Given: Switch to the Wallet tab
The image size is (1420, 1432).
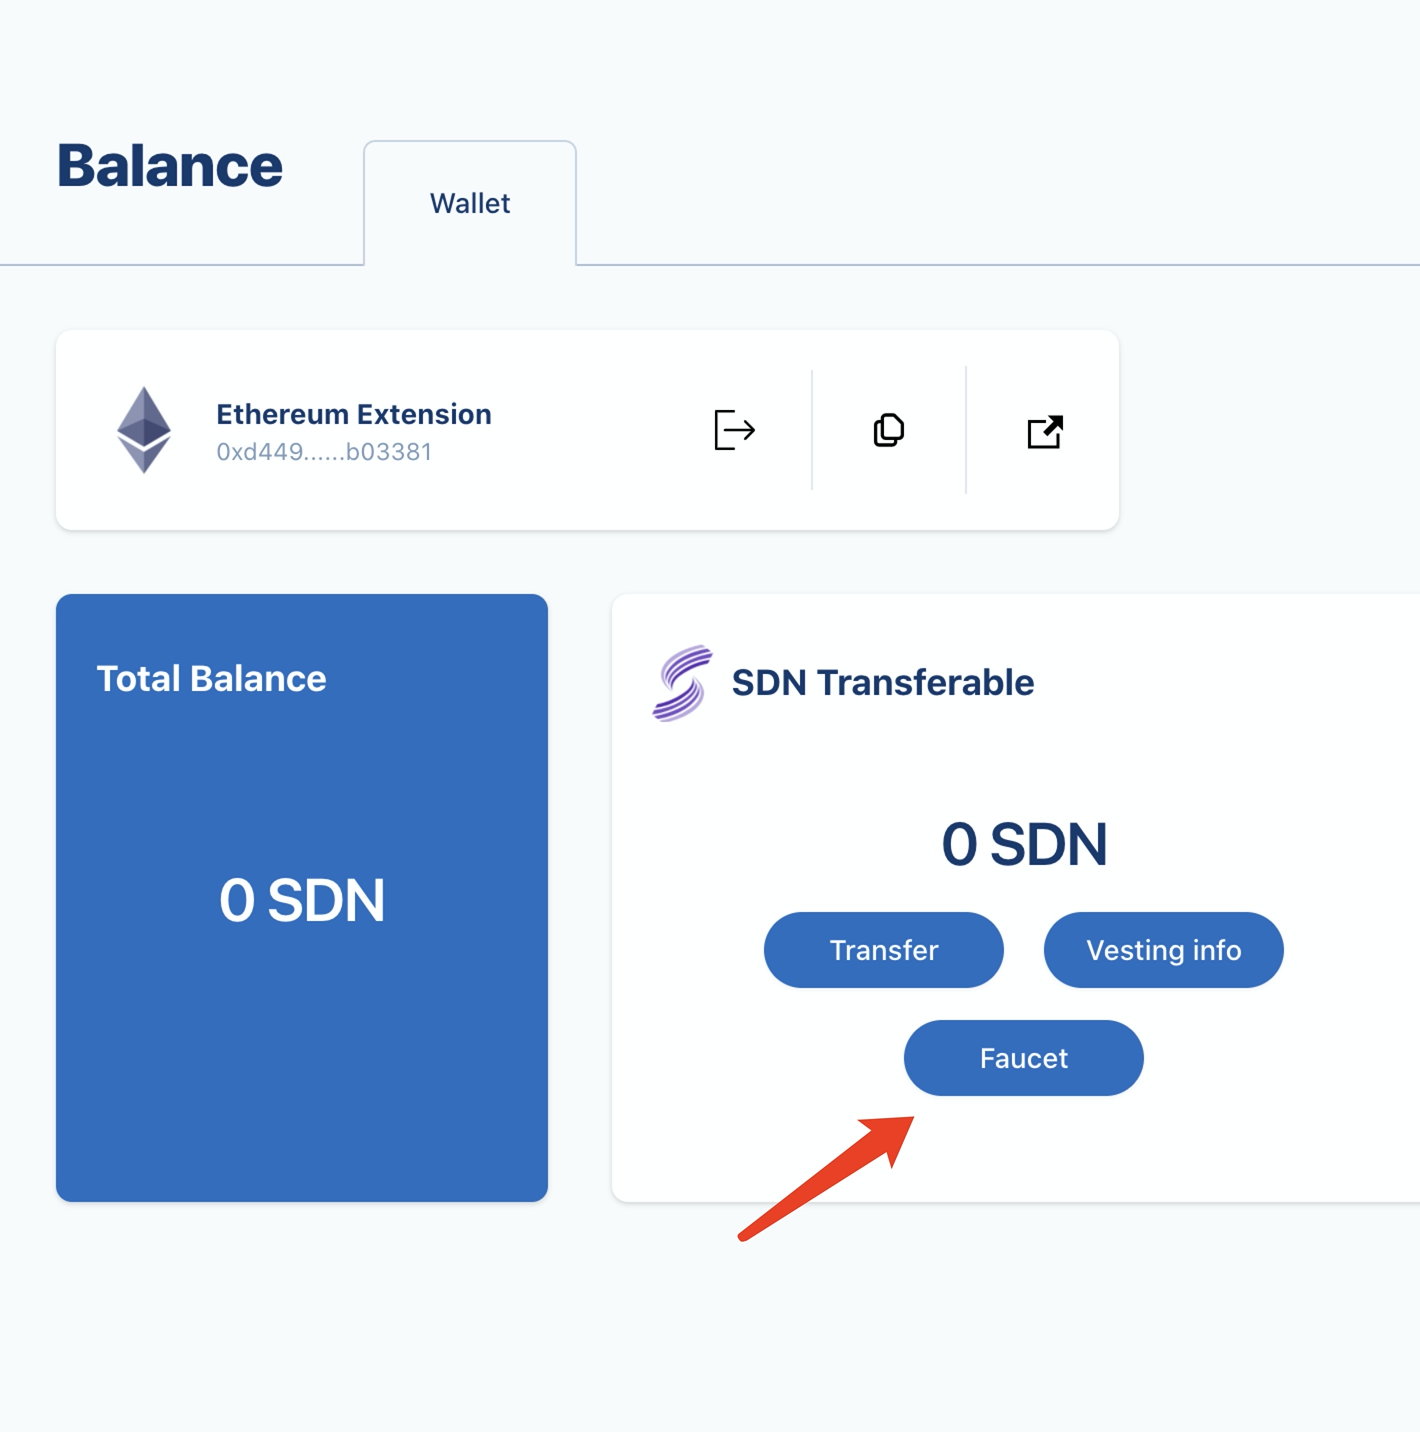Looking at the screenshot, I should tap(470, 204).
